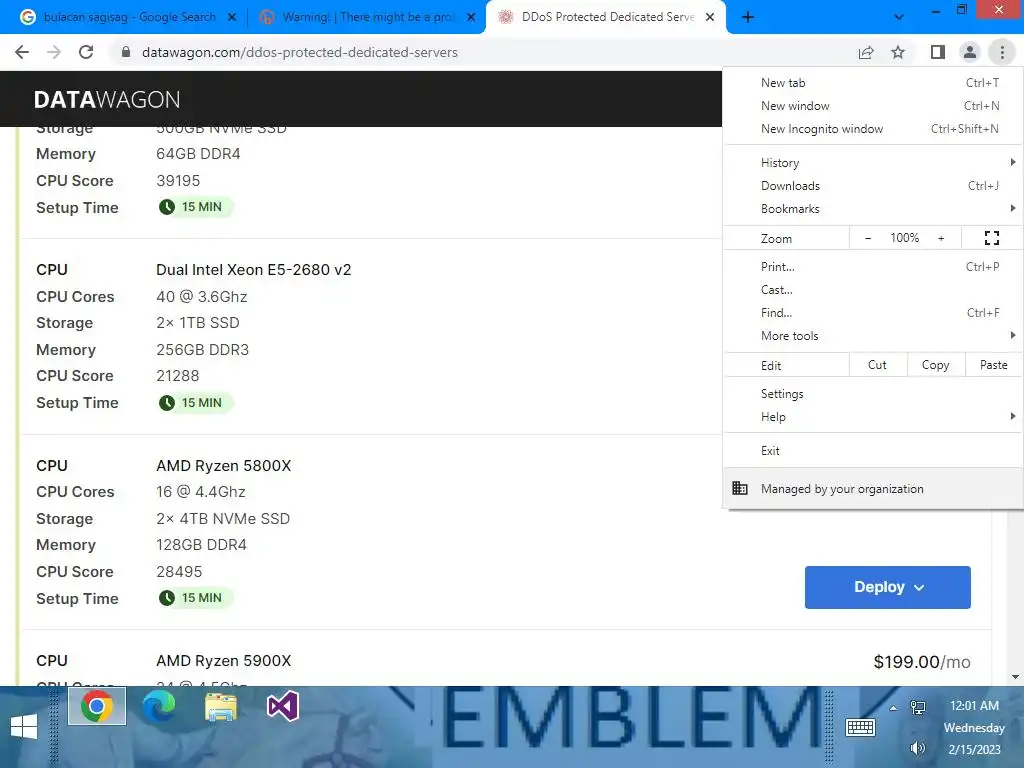
Task: Click the AMD Ryzen 5900X text
Action: pyautogui.click(x=223, y=661)
